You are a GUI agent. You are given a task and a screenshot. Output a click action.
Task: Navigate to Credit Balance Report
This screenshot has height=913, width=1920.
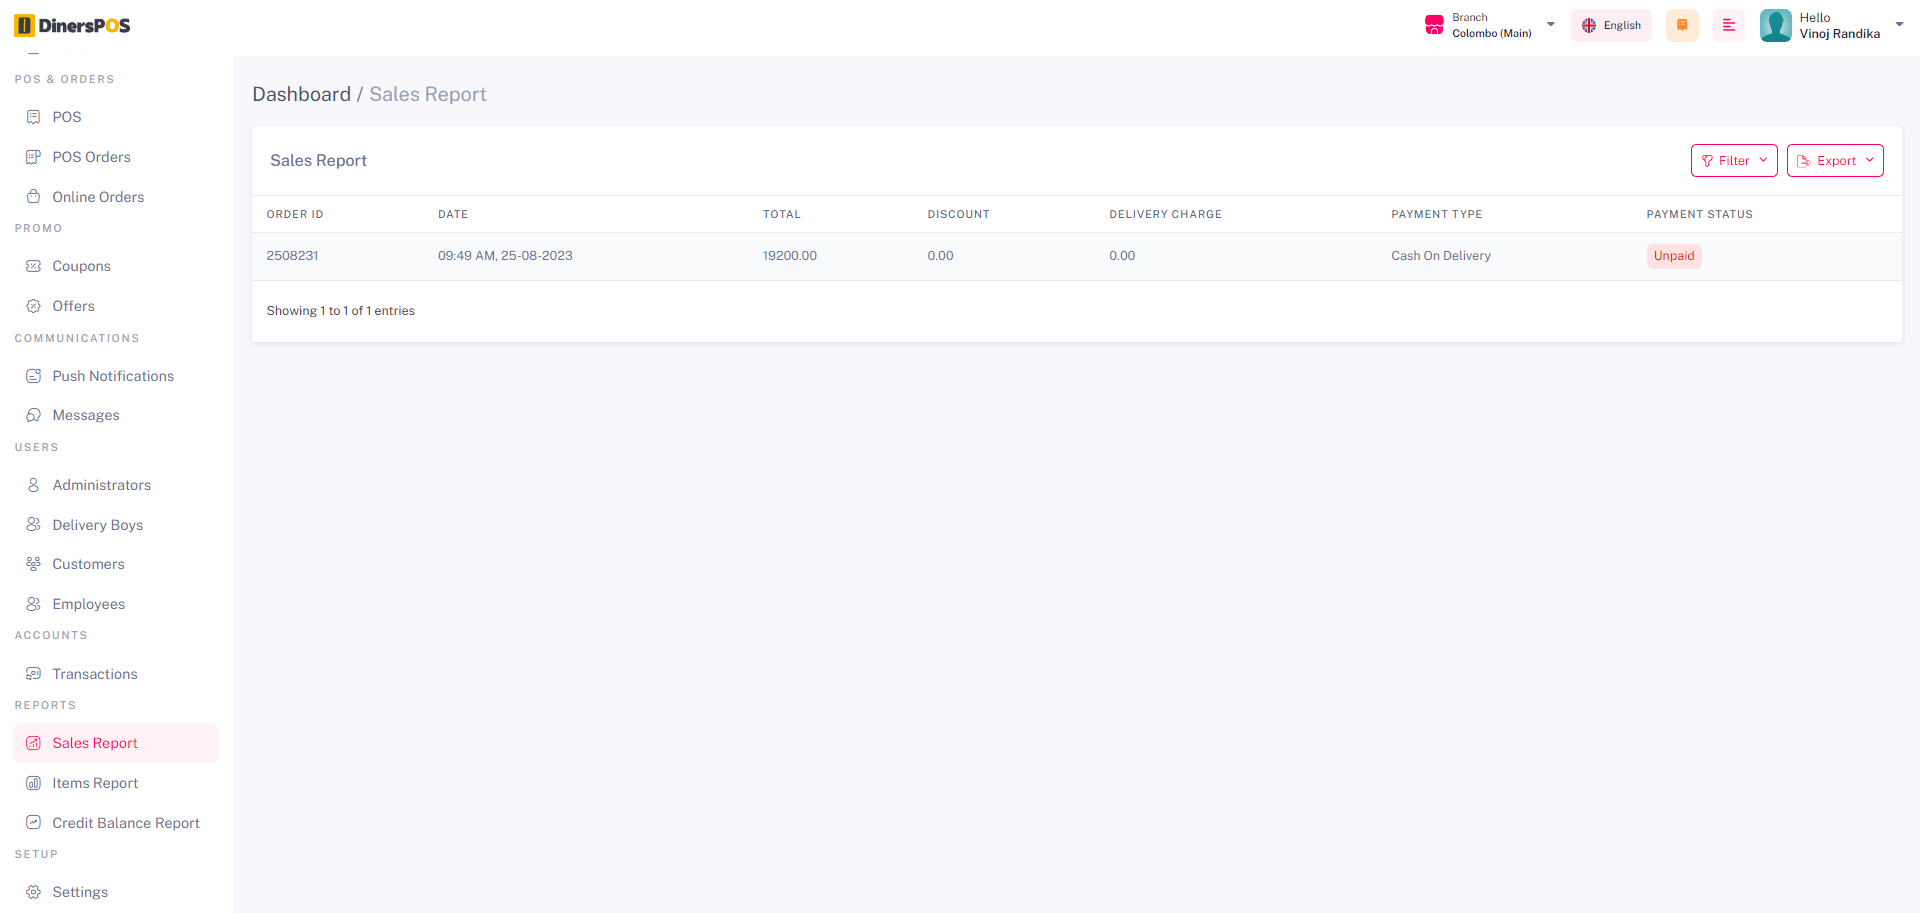coord(126,823)
